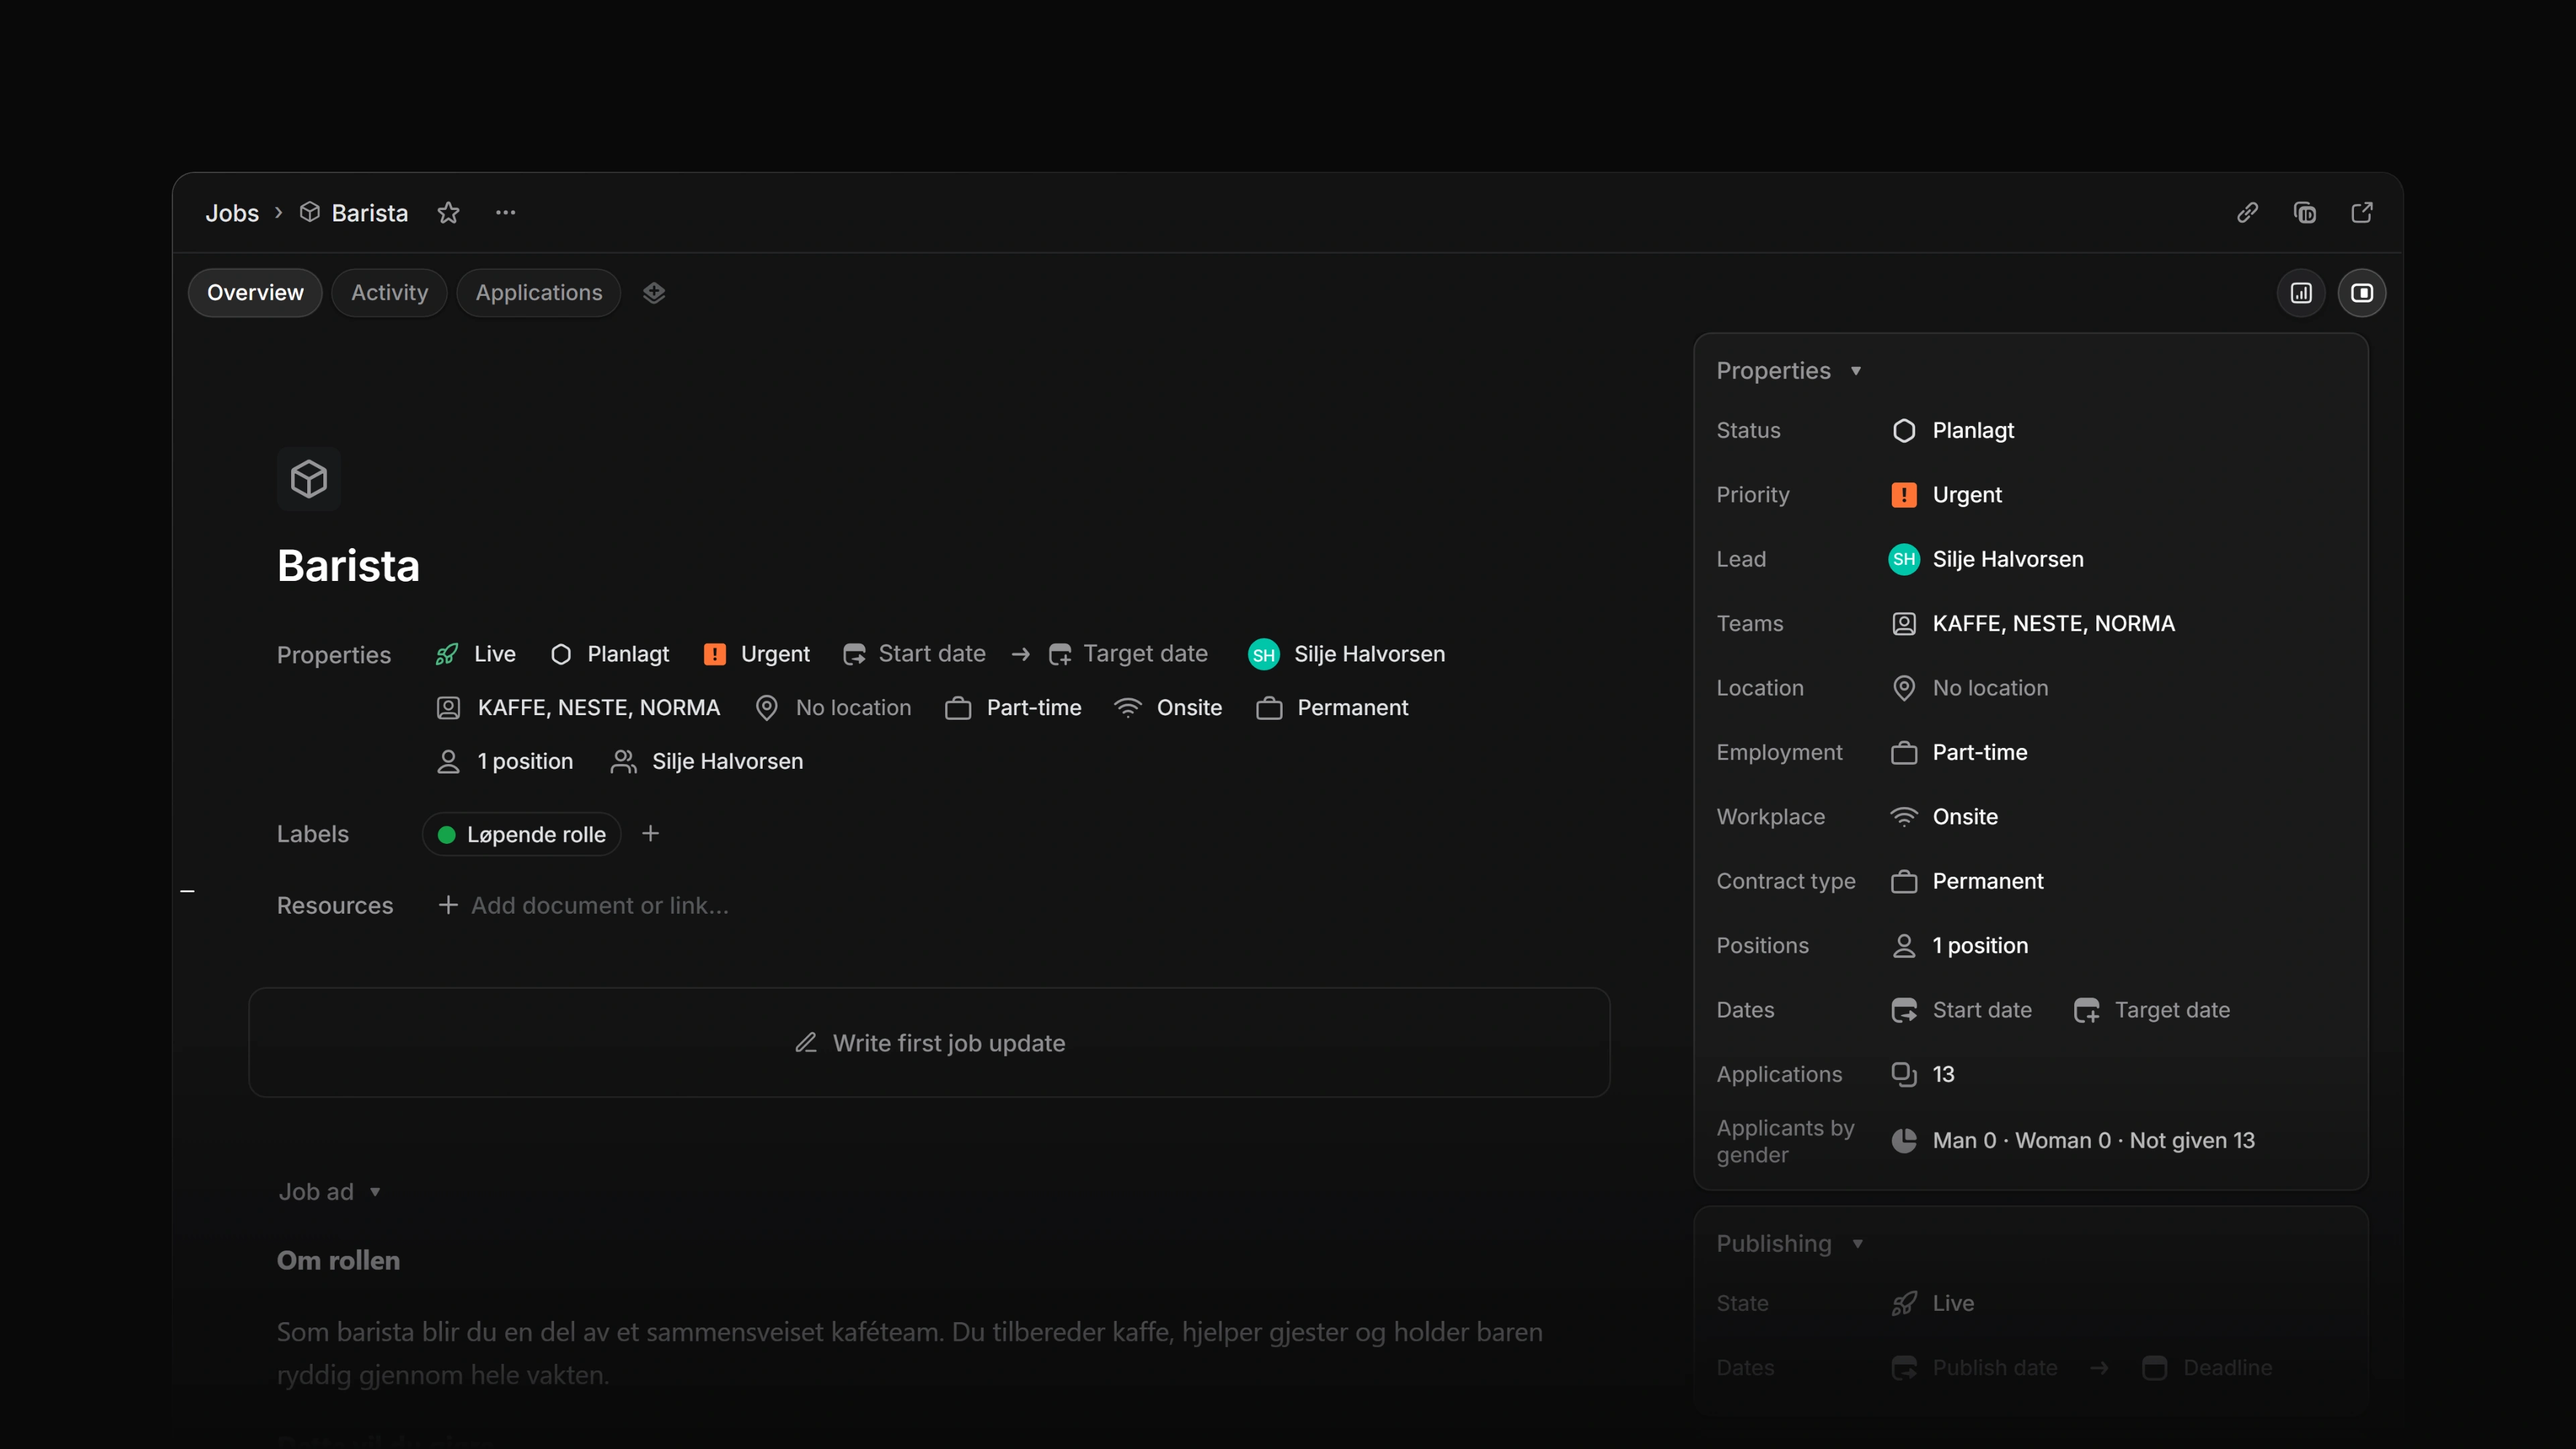Set sidebar Target date in Dates row
2576x1449 pixels.
(x=2152, y=1011)
